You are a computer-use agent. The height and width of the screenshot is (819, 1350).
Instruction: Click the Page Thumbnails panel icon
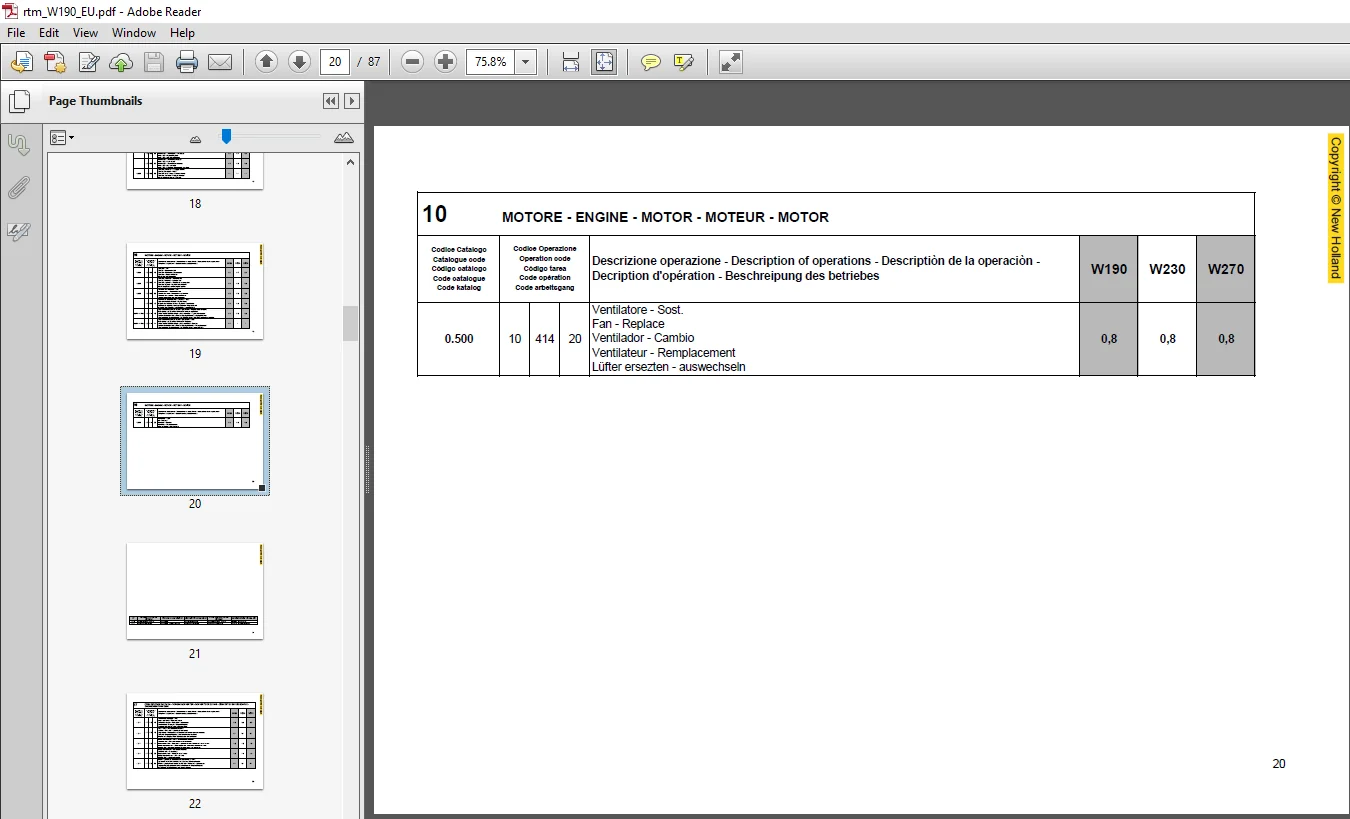[x=19, y=102]
